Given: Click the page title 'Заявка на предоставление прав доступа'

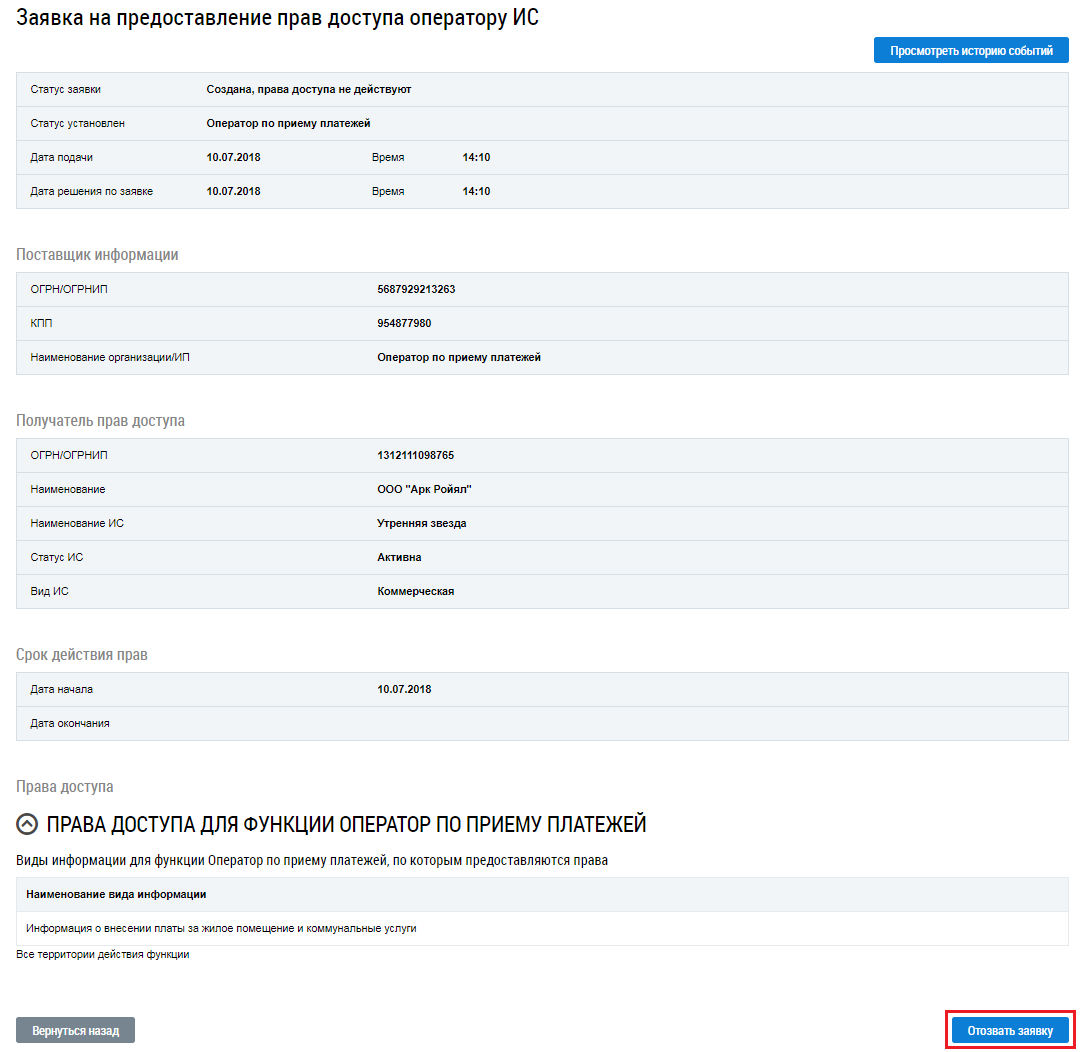Looking at the screenshot, I should 277,17.
